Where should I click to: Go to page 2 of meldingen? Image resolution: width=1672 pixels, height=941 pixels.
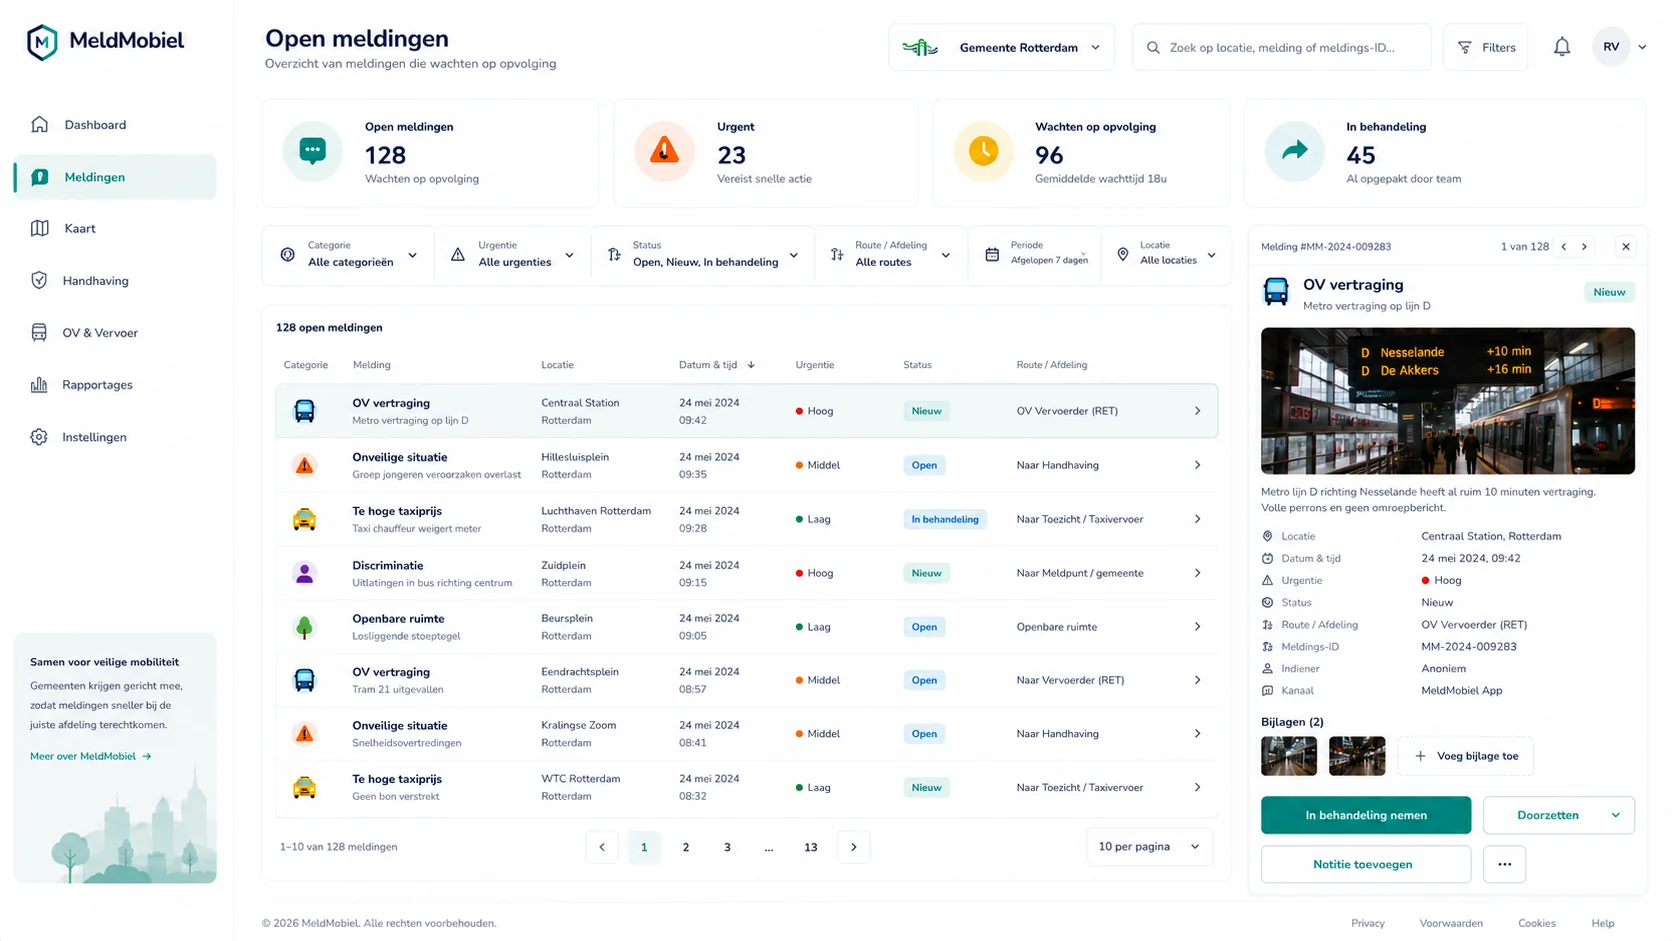[685, 847]
